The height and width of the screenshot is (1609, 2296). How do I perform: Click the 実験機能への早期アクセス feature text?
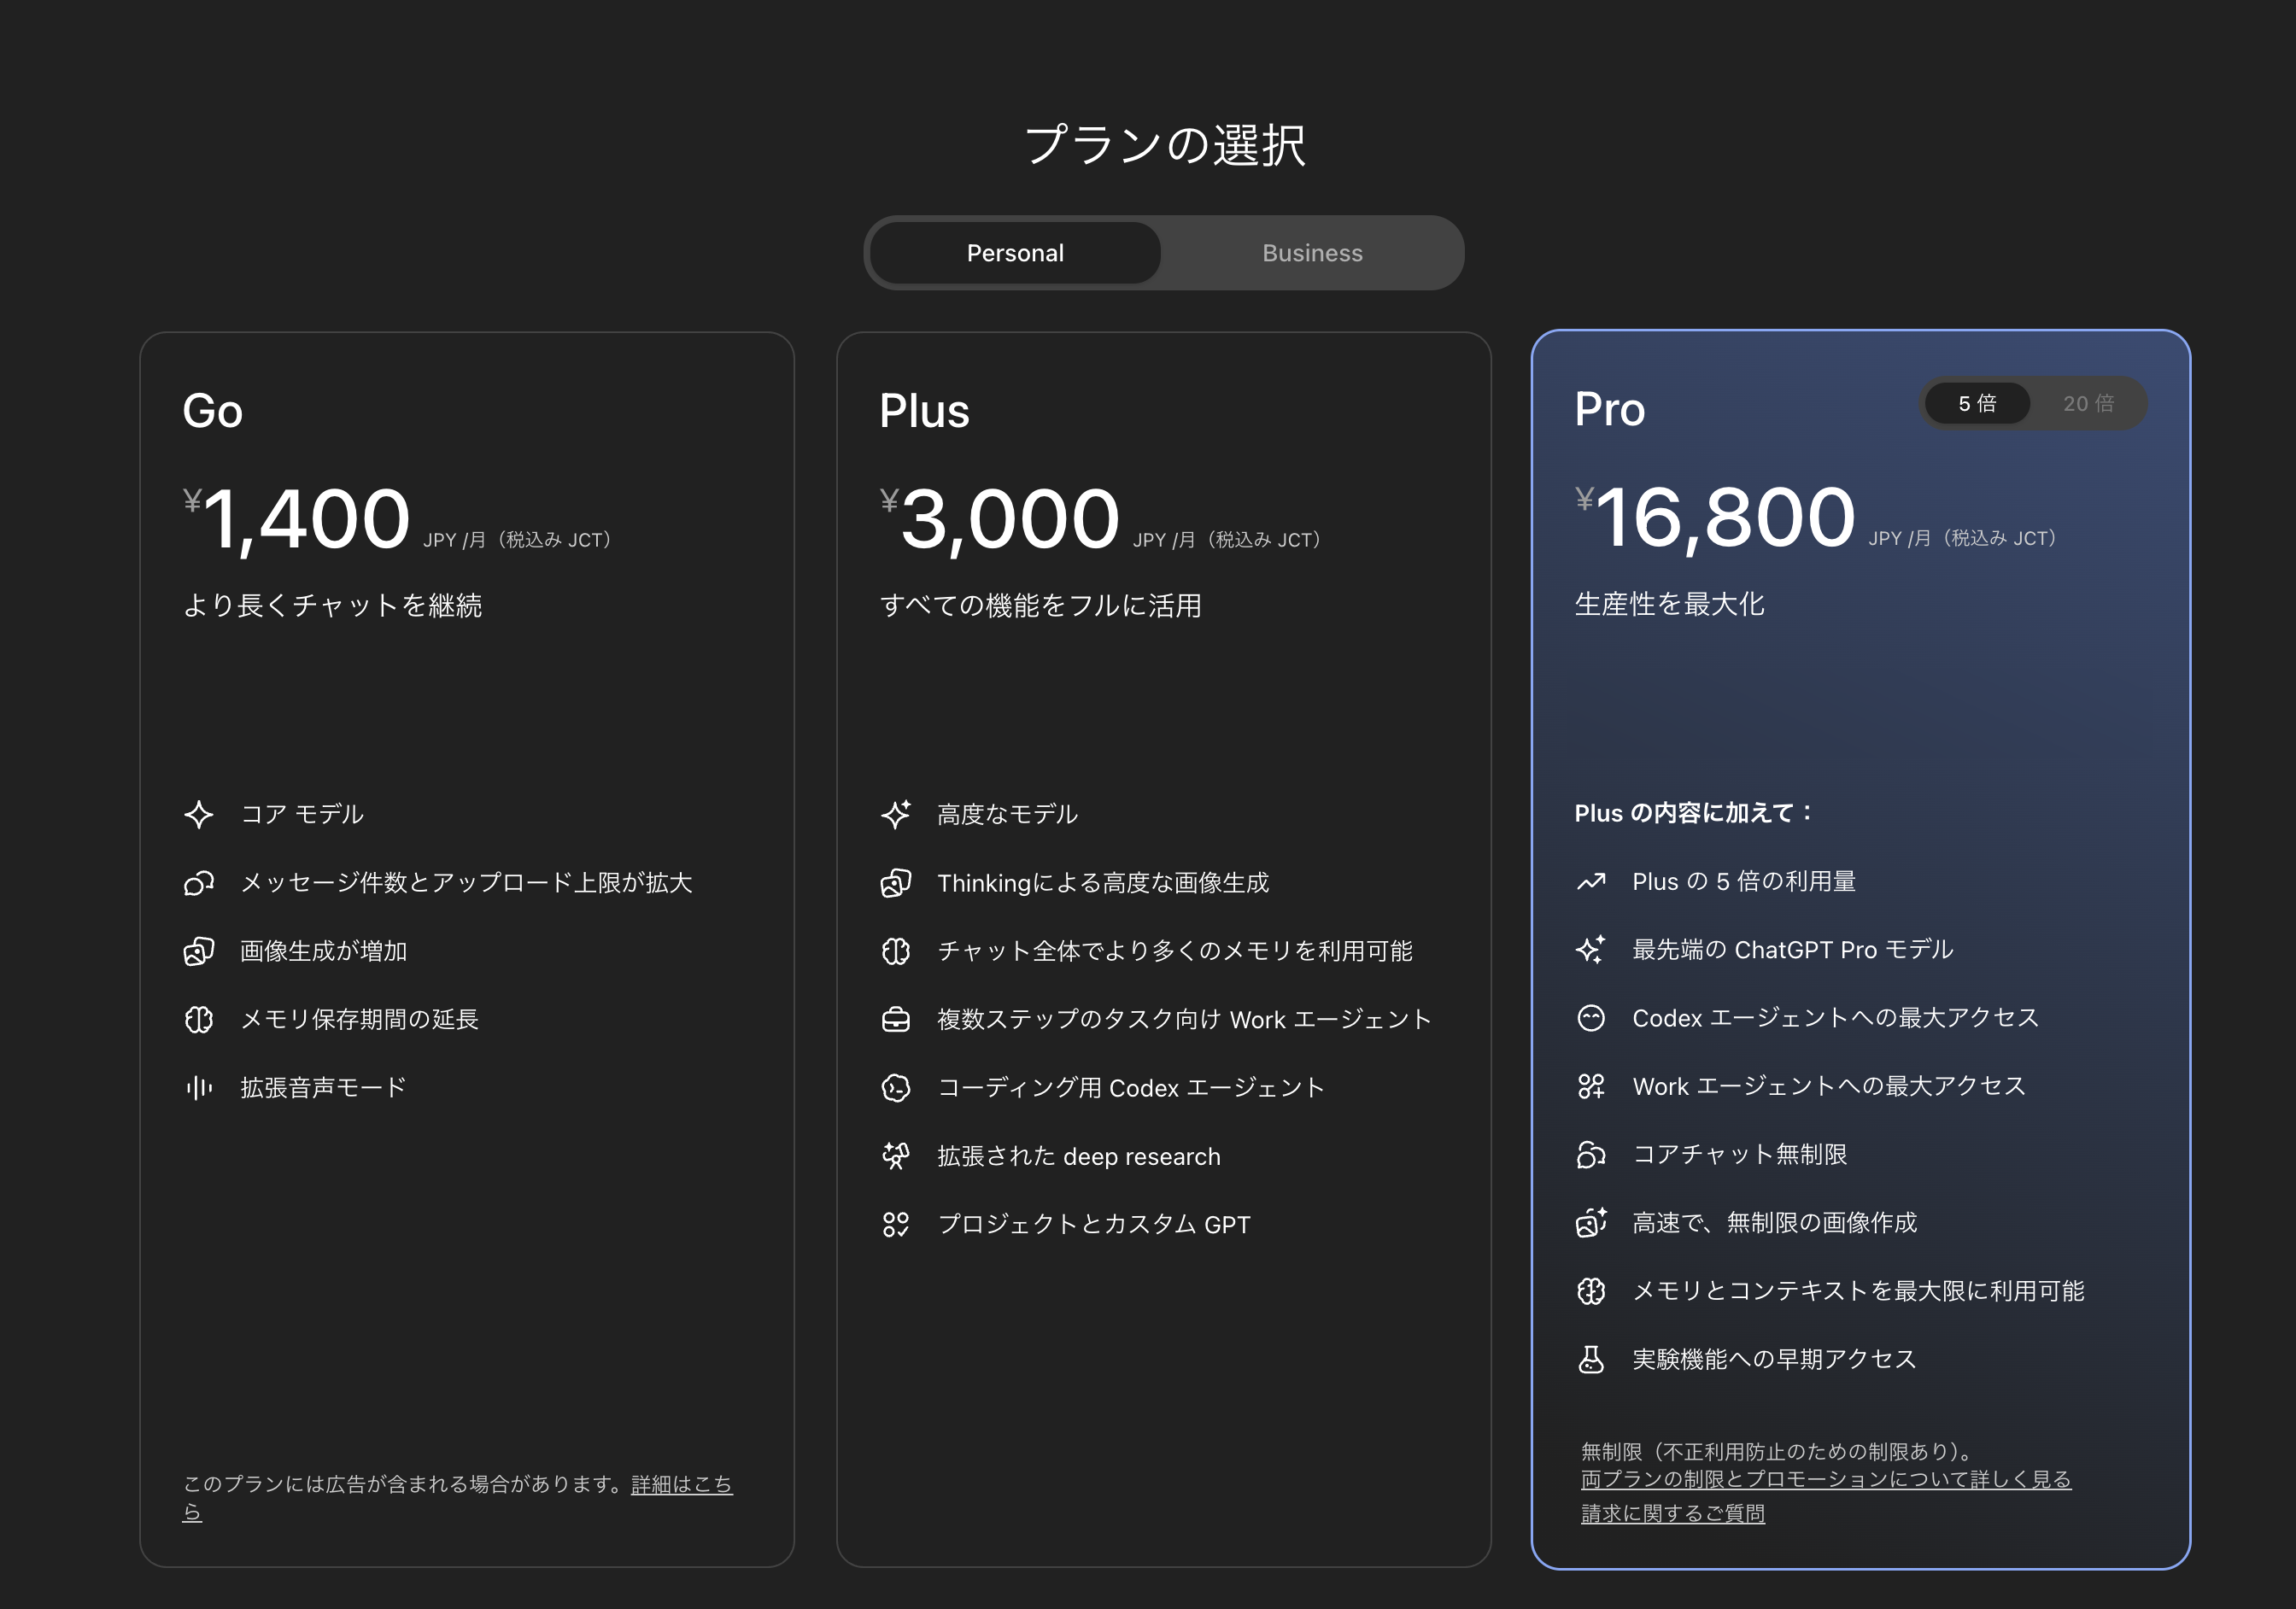[1774, 1359]
